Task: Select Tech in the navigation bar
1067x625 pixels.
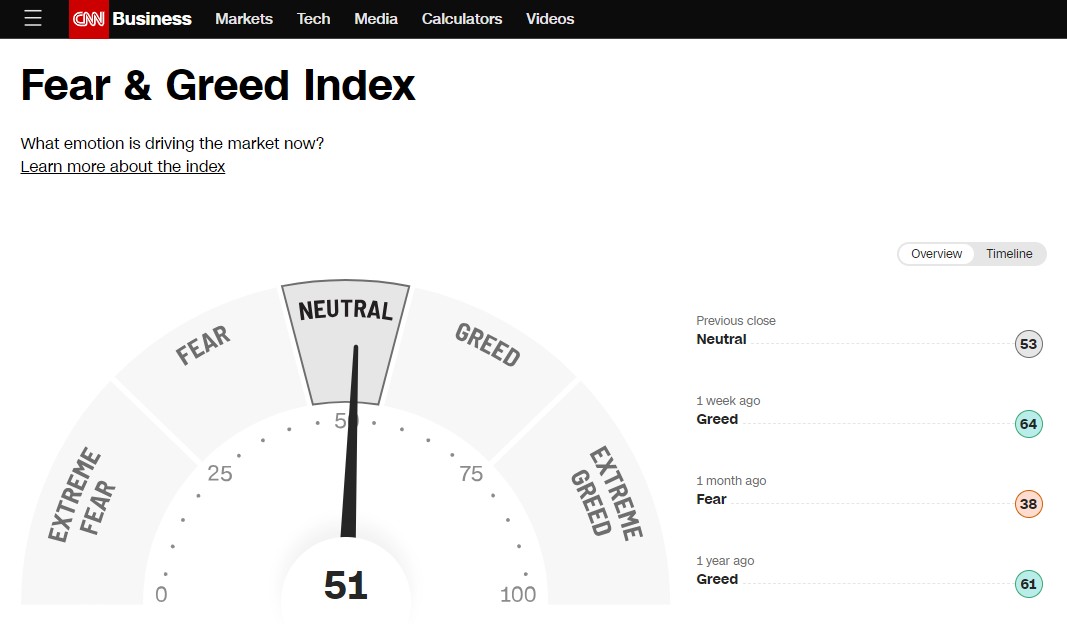Action: [313, 18]
